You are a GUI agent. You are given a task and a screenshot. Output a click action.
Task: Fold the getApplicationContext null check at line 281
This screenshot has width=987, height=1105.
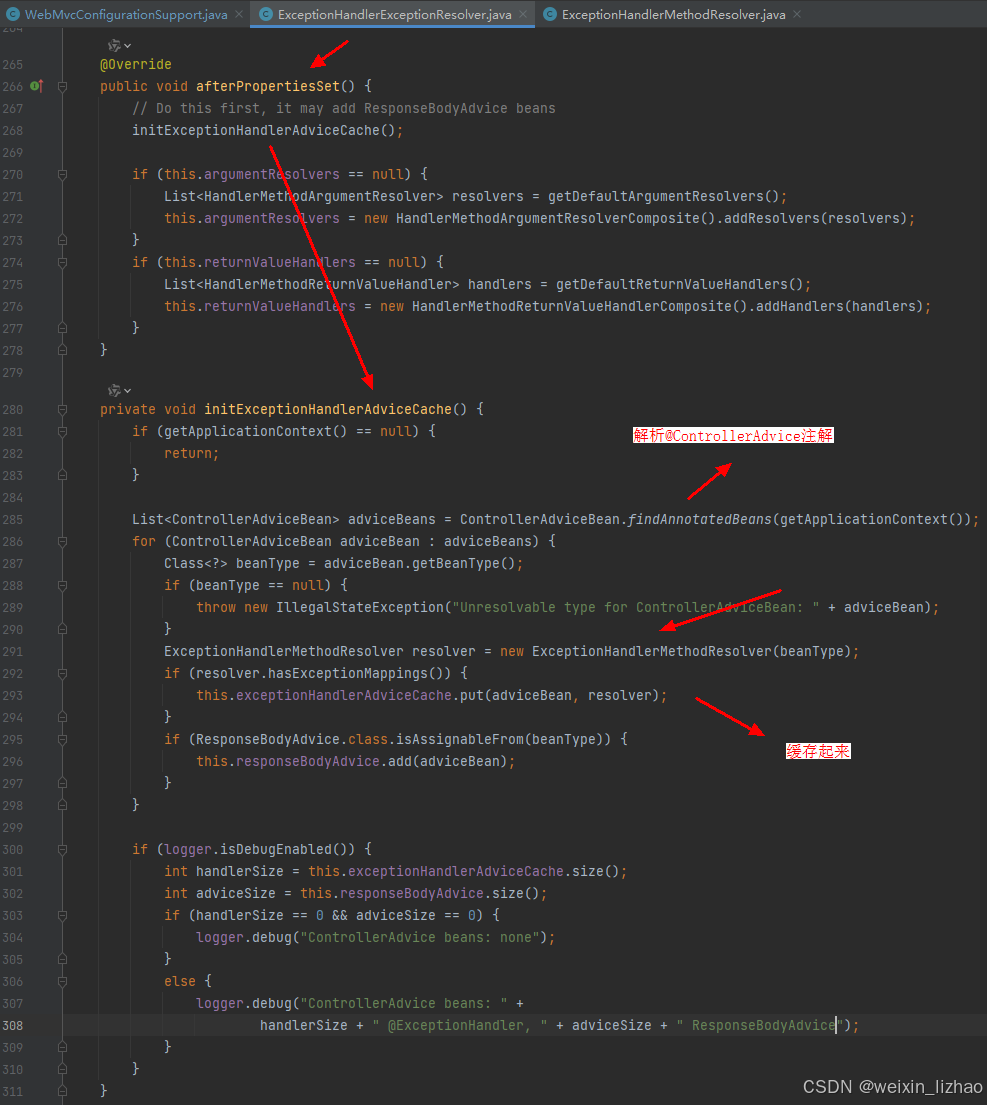point(62,431)
